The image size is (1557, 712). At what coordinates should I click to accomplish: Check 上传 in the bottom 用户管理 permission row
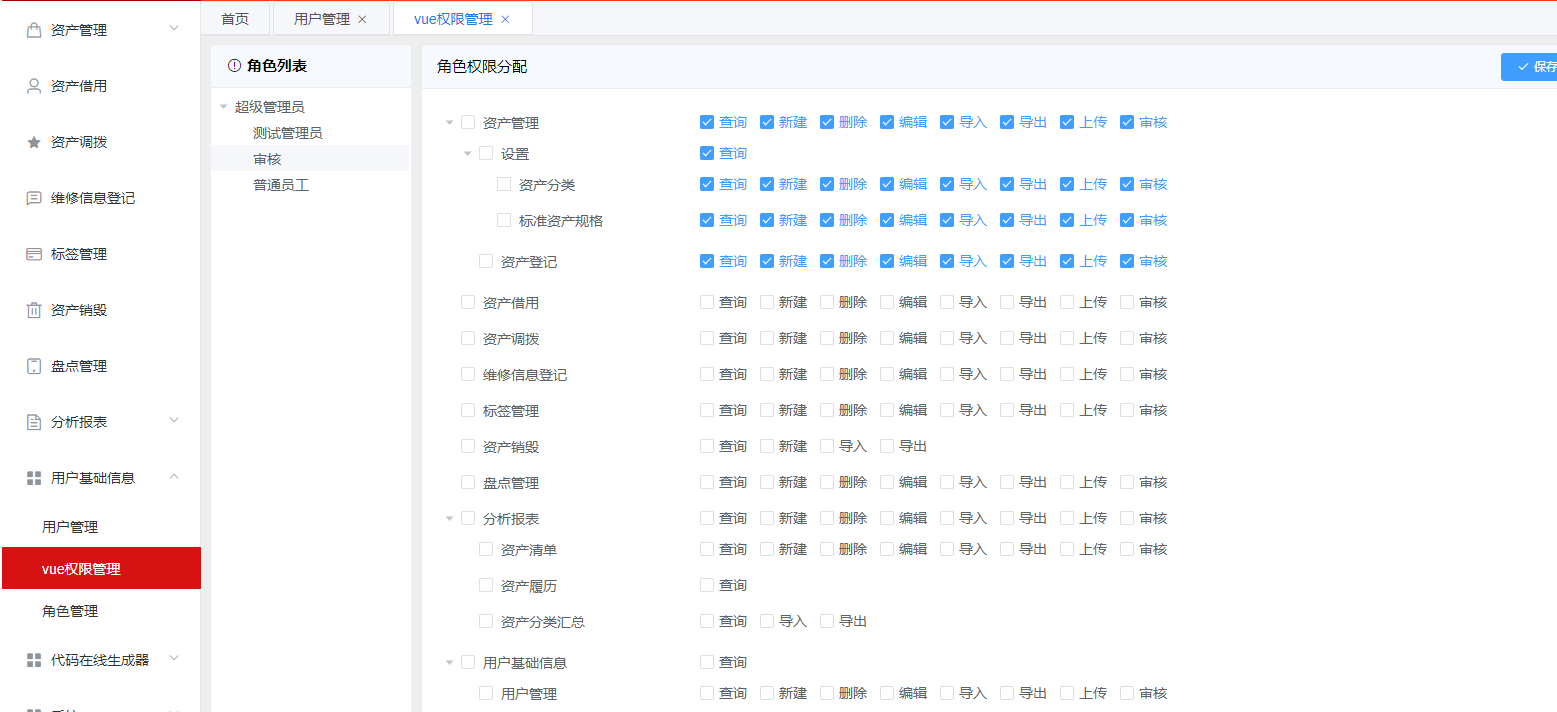[1067, 693]
